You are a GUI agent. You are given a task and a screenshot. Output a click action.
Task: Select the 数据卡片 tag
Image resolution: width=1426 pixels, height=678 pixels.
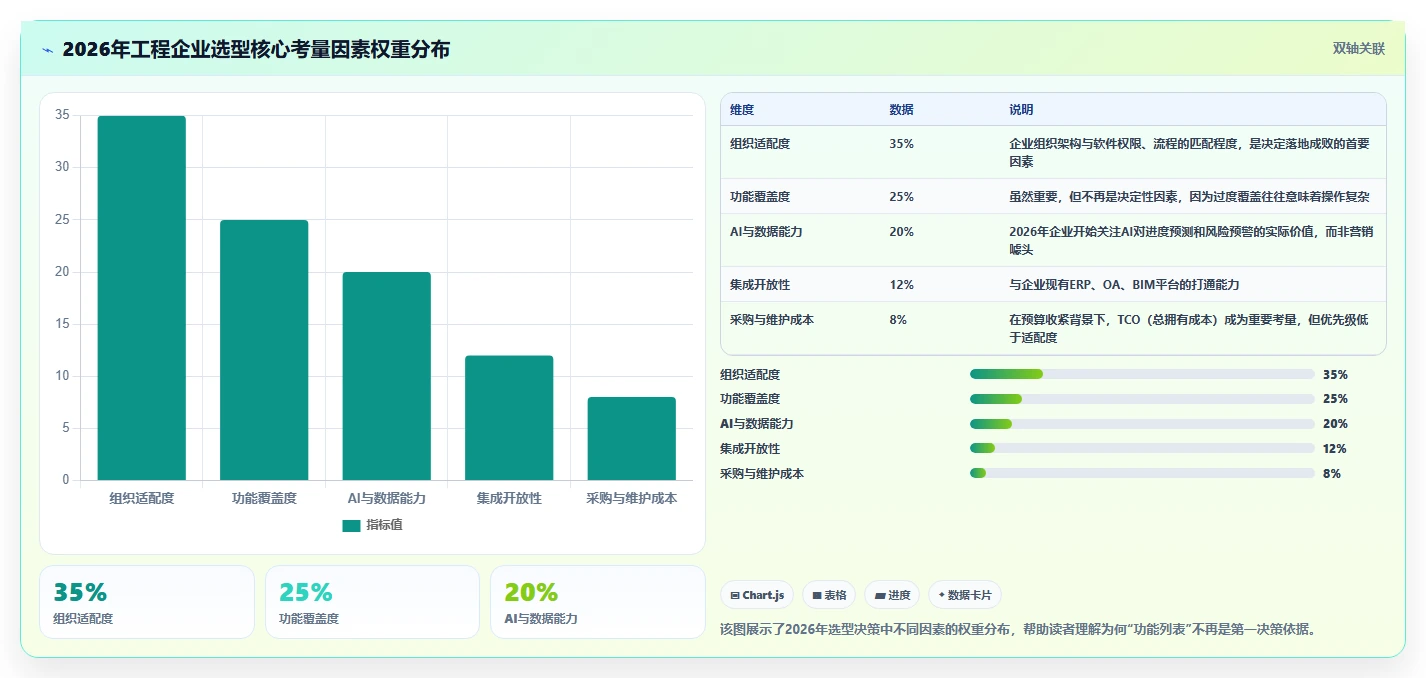(x=965, y=595)
